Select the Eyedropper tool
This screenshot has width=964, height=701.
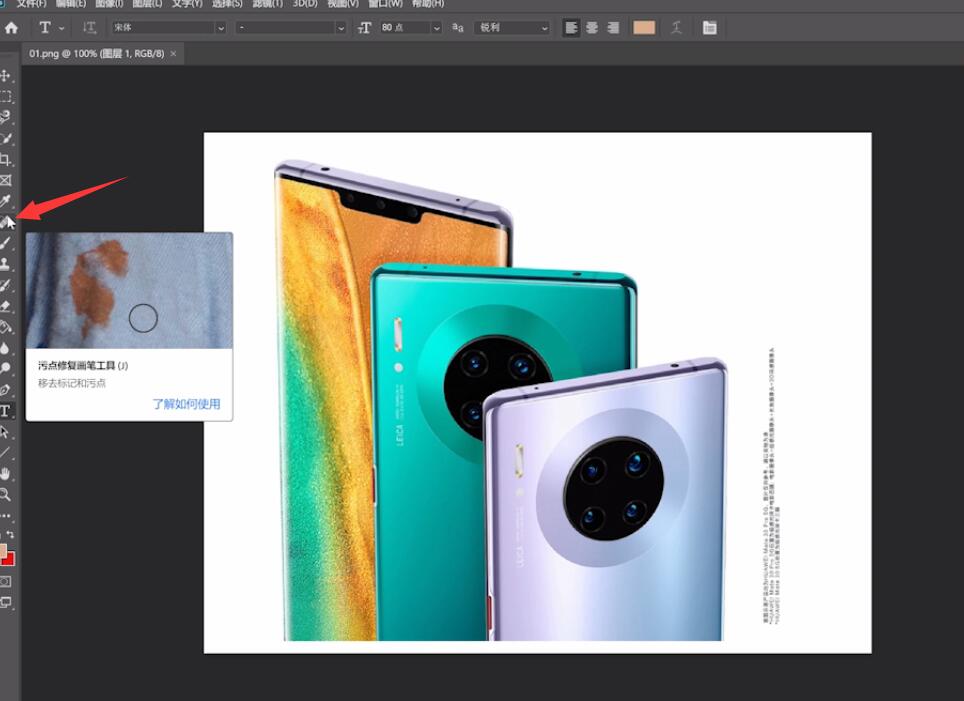tap(6, 201)
